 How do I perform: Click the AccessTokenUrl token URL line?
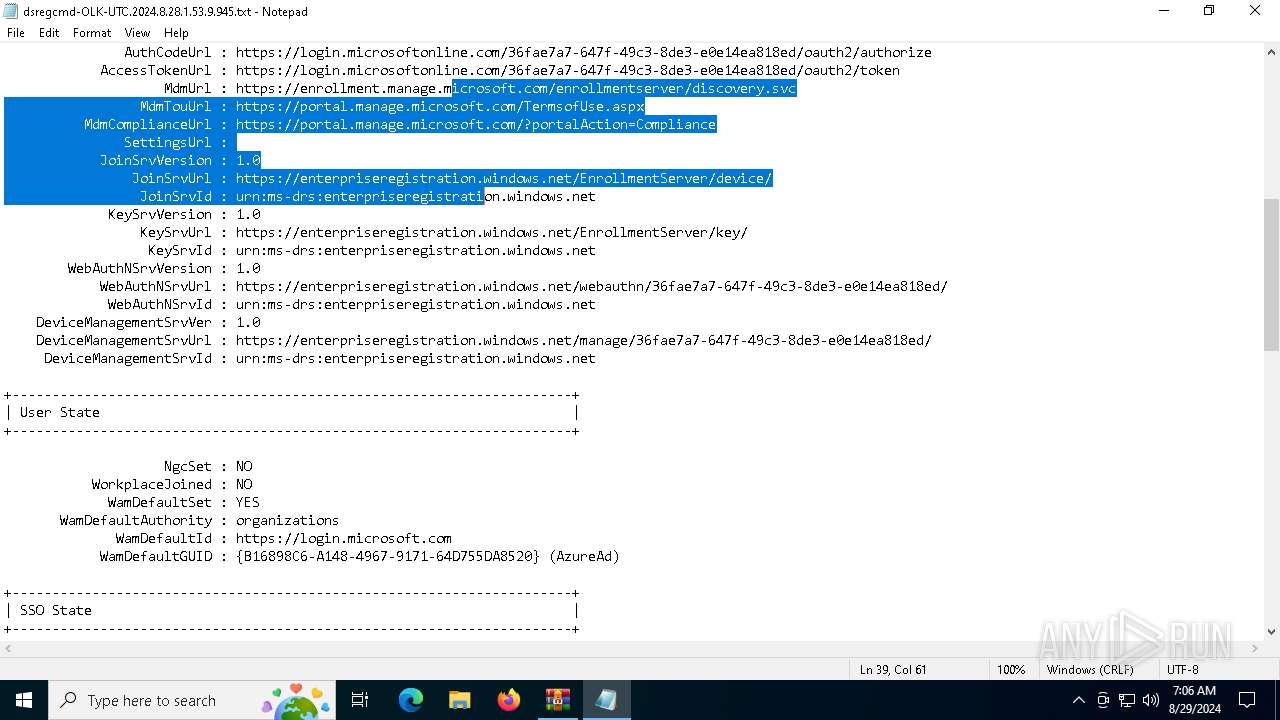(500, 70)
